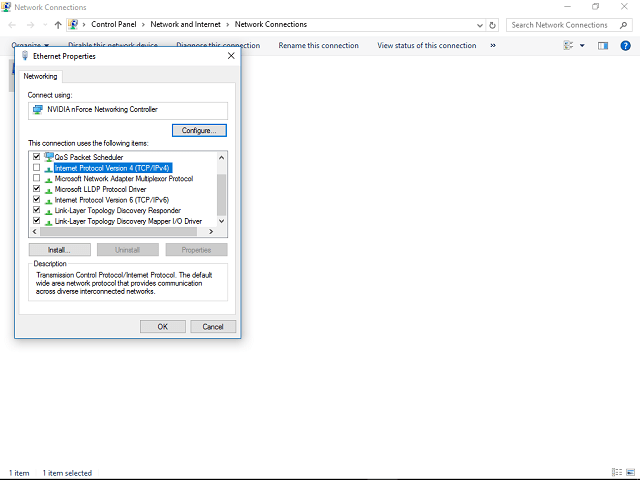Open recent locations dropdown
The width and height of the screenshot is (640, 480).
click(x=45, y=25)
